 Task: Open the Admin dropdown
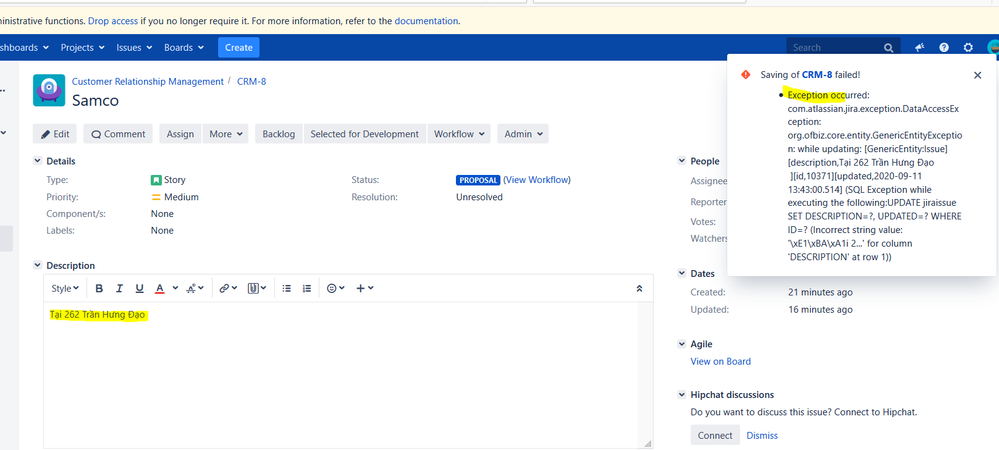coord(523,134)
